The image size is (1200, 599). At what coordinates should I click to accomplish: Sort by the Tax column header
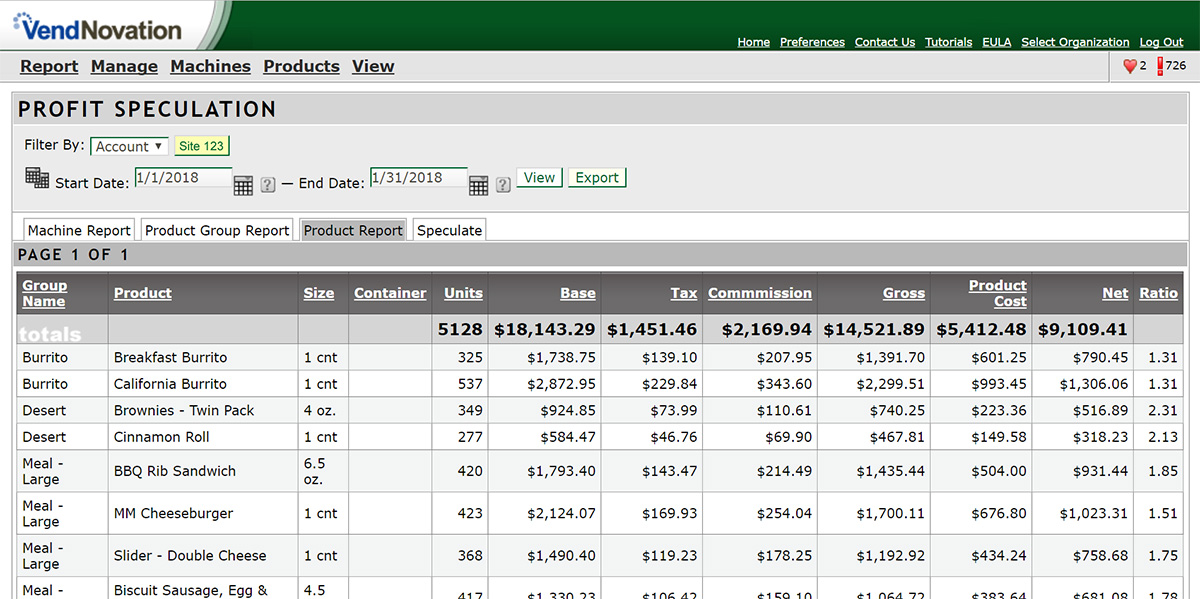[684, 293]
